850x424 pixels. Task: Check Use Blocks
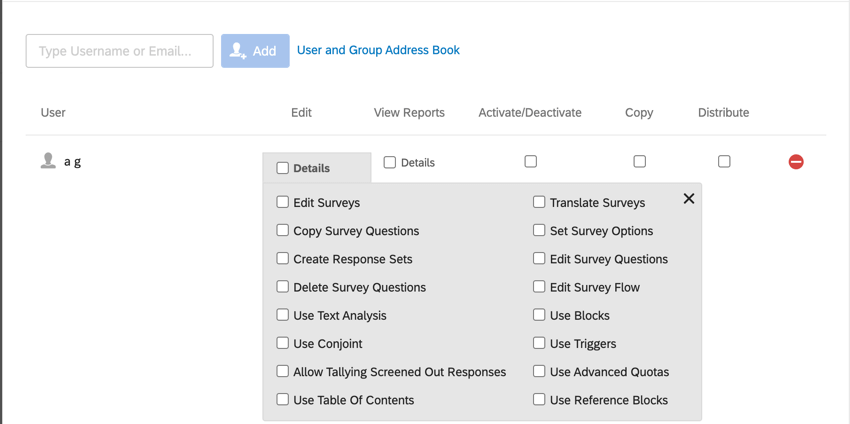tap(539, 315)
